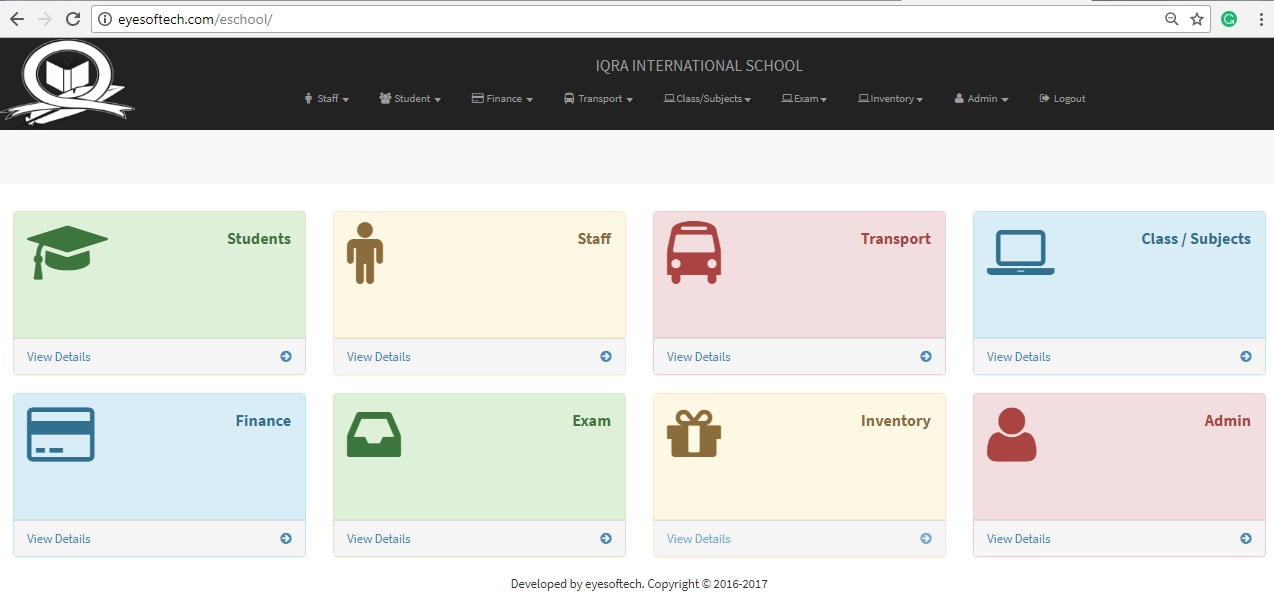
Task: Click the red user Admin icon
Action: tap(1012, 435)
